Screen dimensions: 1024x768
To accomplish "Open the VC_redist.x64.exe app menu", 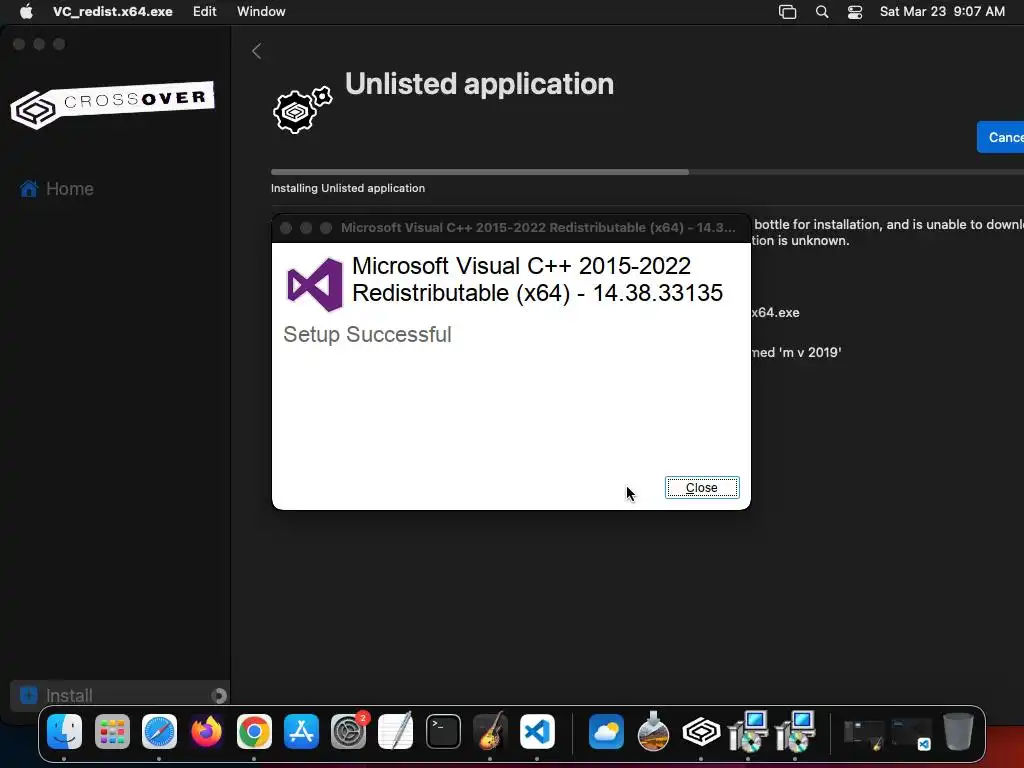I will point(113,12).
